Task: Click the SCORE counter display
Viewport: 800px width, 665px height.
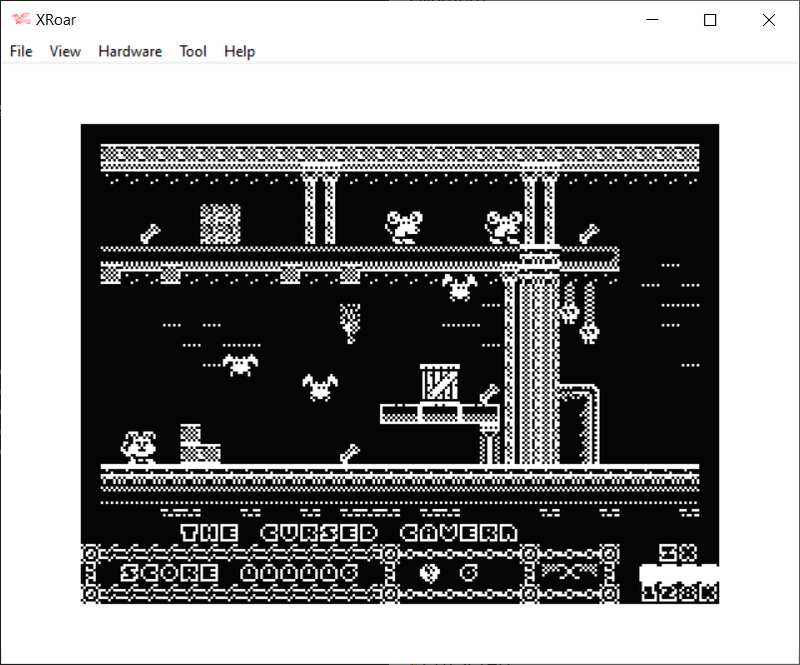Action: pos(238,574)
